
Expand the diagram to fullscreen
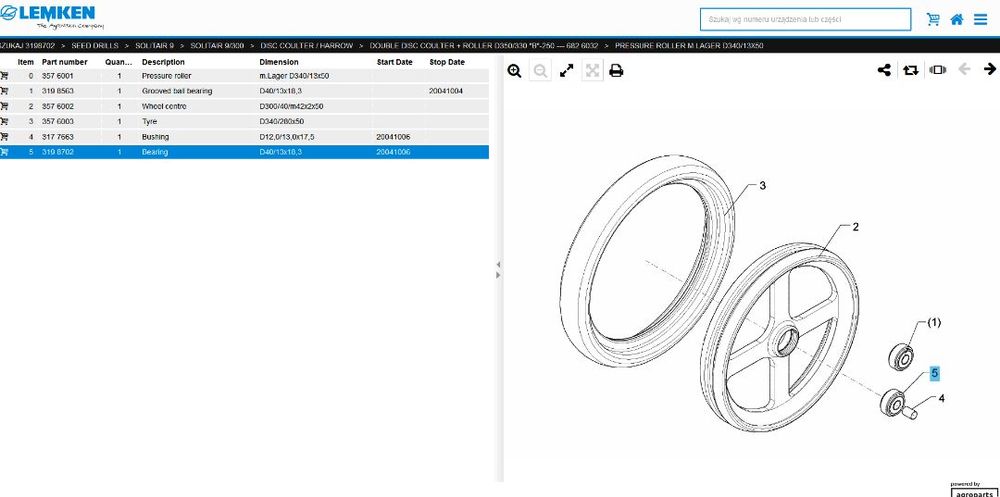[x=566, y=71]
